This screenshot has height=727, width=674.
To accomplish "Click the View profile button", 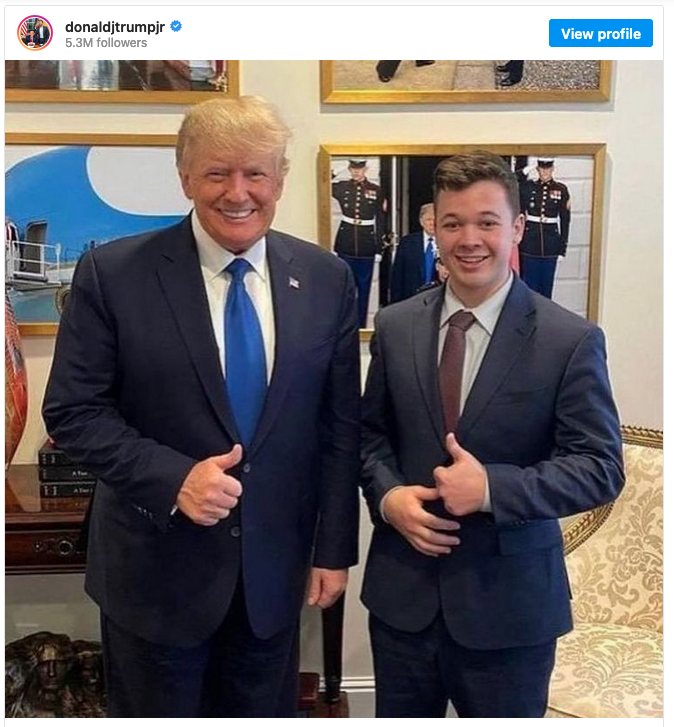I will [x=600, y=33].
